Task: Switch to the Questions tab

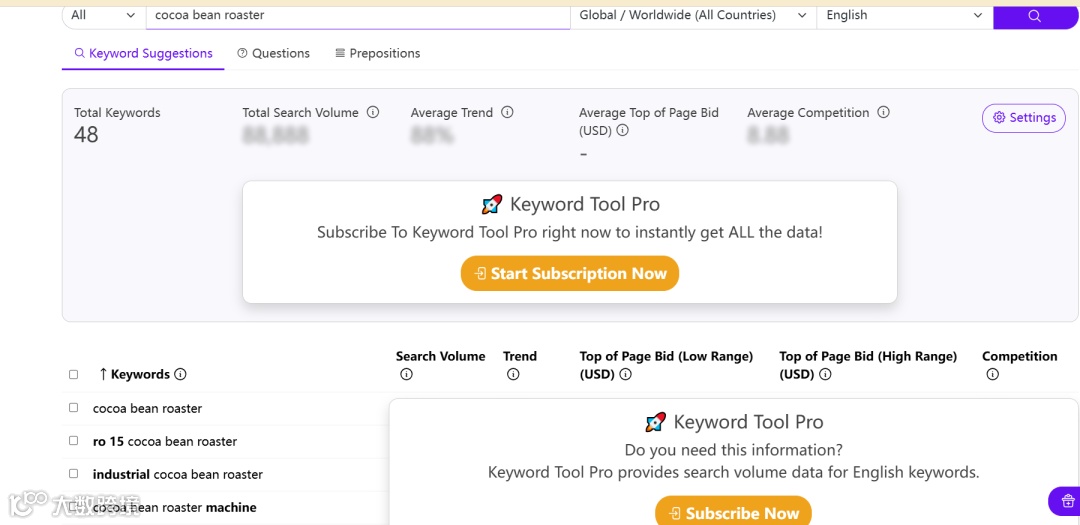Action: pos(273,54)
